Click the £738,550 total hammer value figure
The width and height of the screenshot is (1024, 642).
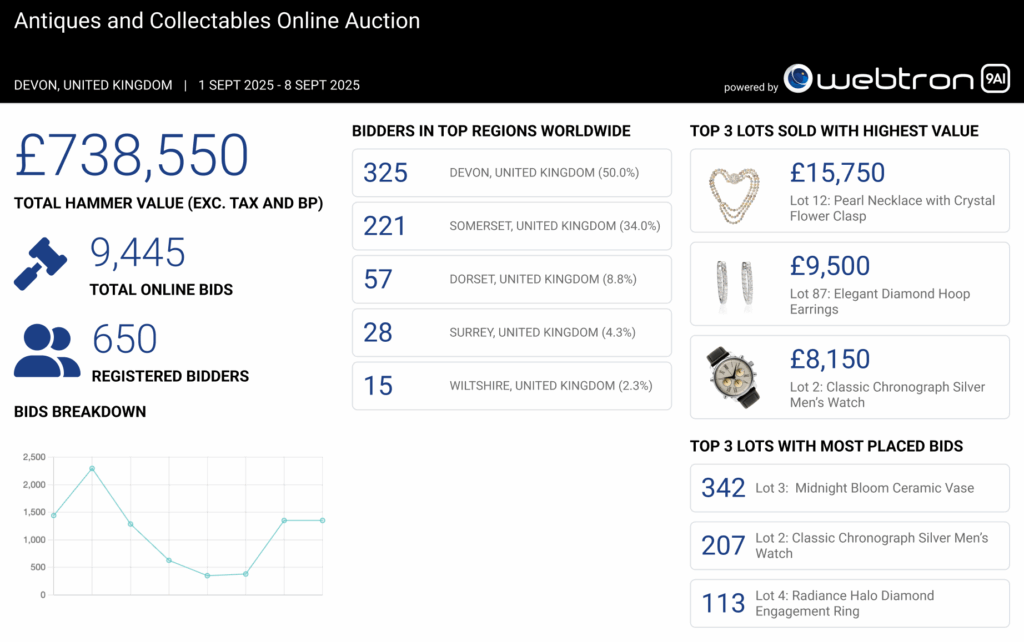coord(131,156)
